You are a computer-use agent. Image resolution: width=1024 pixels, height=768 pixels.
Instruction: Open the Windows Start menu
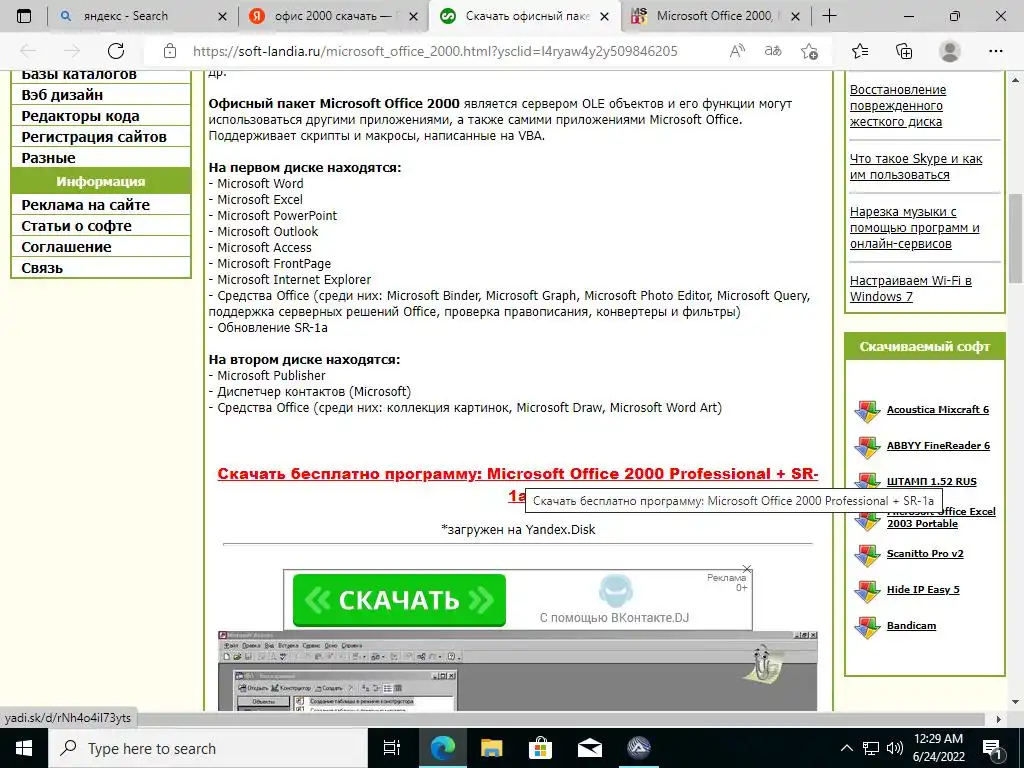(x=24, y=748)
